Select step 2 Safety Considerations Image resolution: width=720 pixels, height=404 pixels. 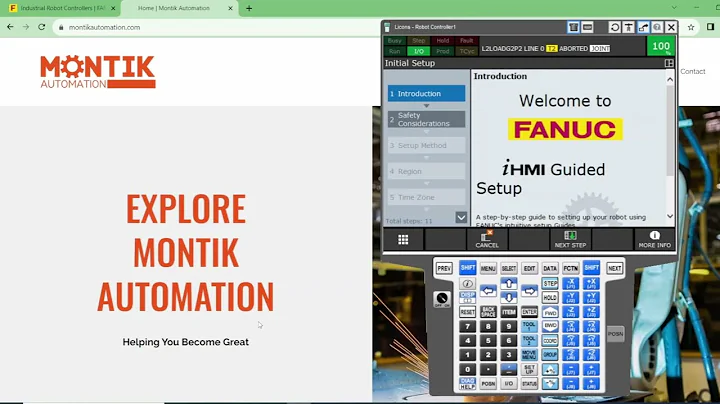pos(426,119)
